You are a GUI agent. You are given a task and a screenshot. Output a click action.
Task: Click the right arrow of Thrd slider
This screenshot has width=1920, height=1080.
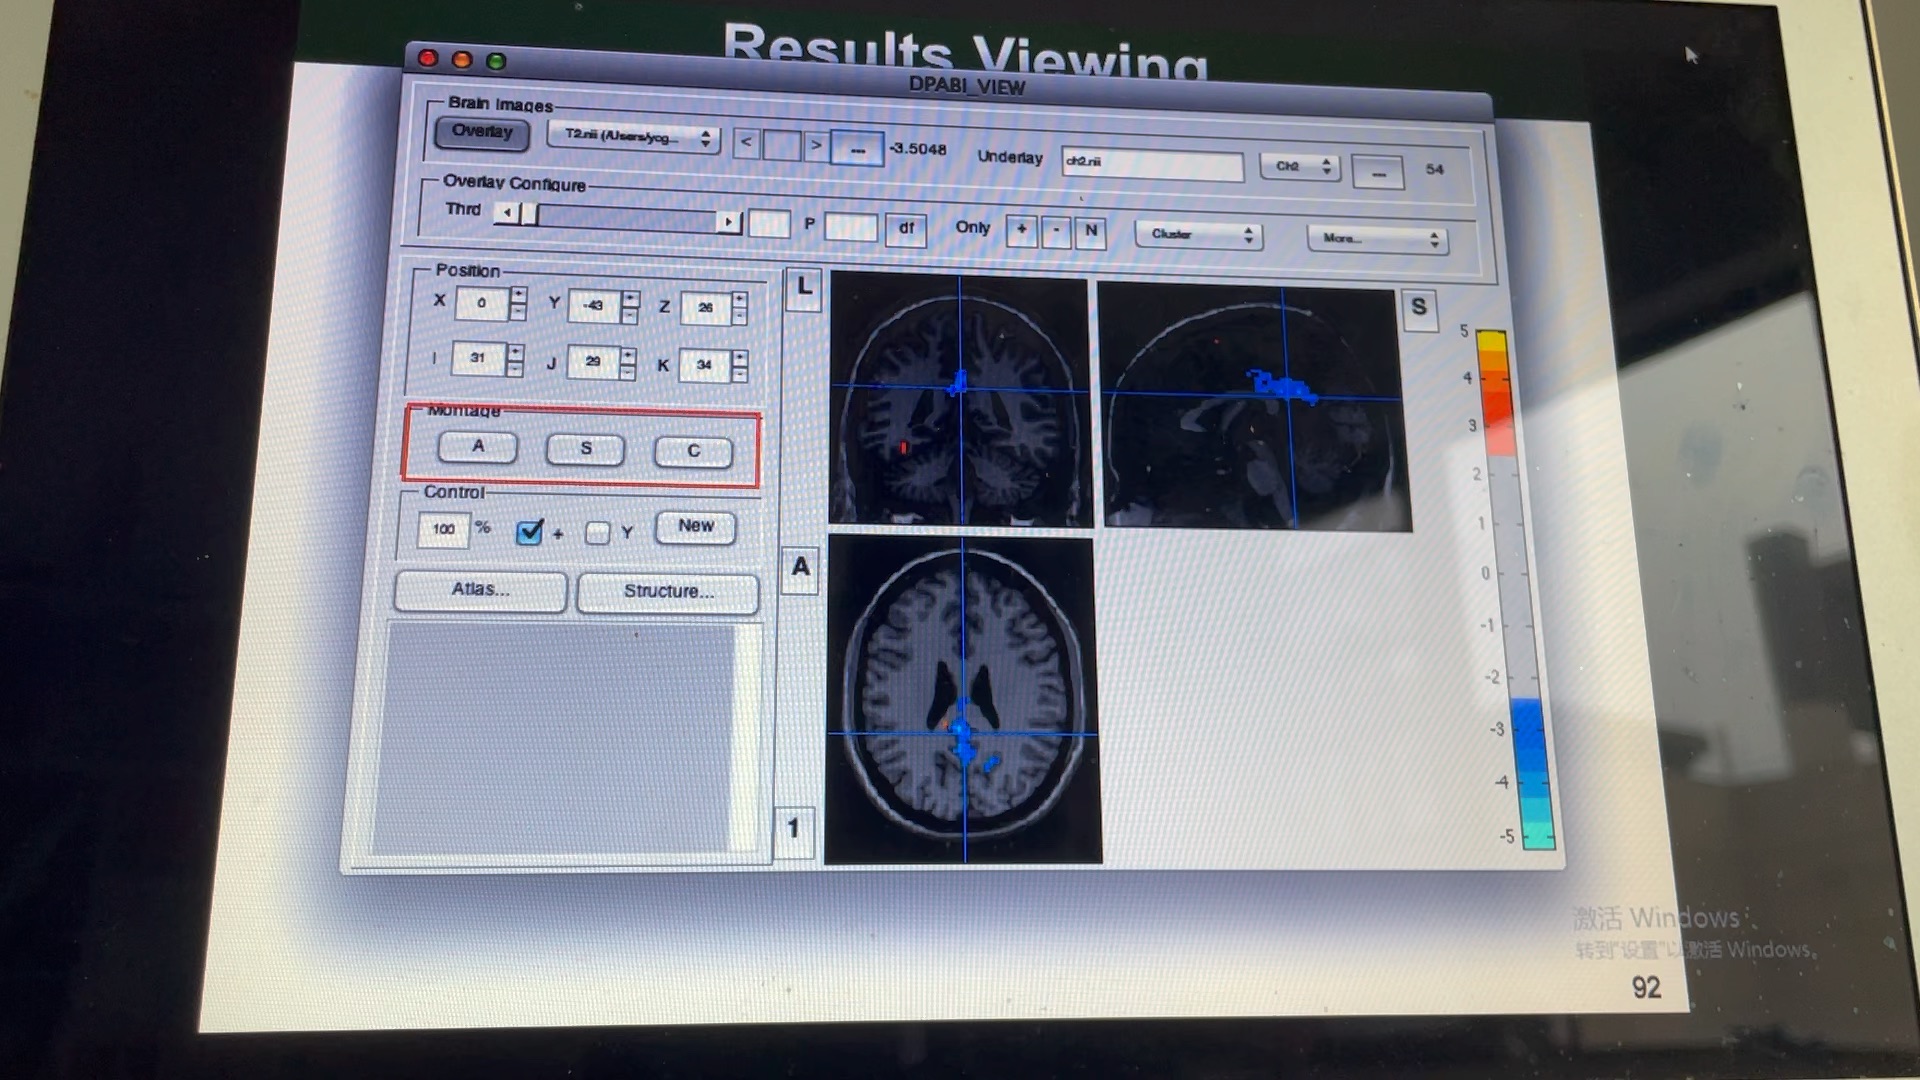[730, 221]
